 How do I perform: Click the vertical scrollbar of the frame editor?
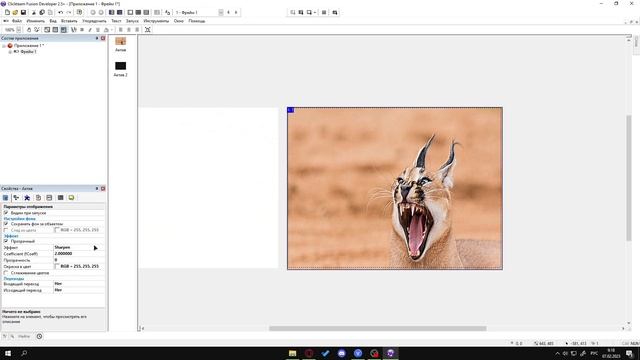pyautogui.click(x=629, y=178)
